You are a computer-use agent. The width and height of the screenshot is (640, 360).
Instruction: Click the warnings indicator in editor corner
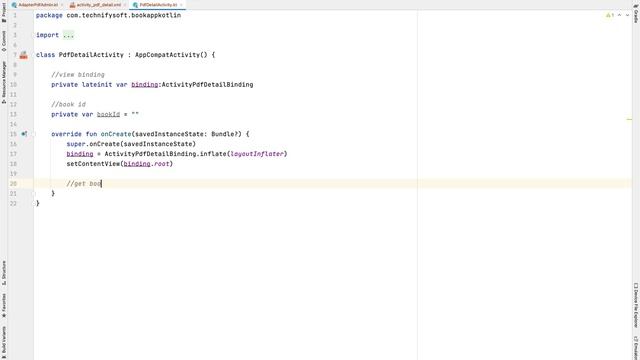click(x=610, y=15)
